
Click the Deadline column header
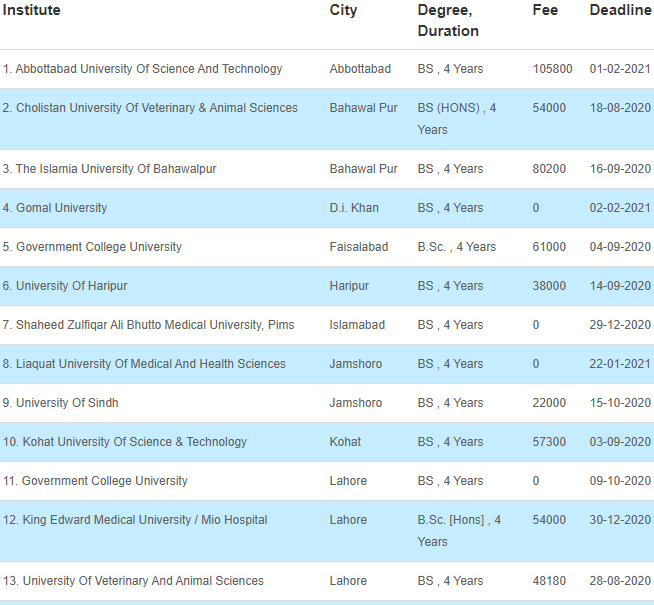[x=621, y=10]
